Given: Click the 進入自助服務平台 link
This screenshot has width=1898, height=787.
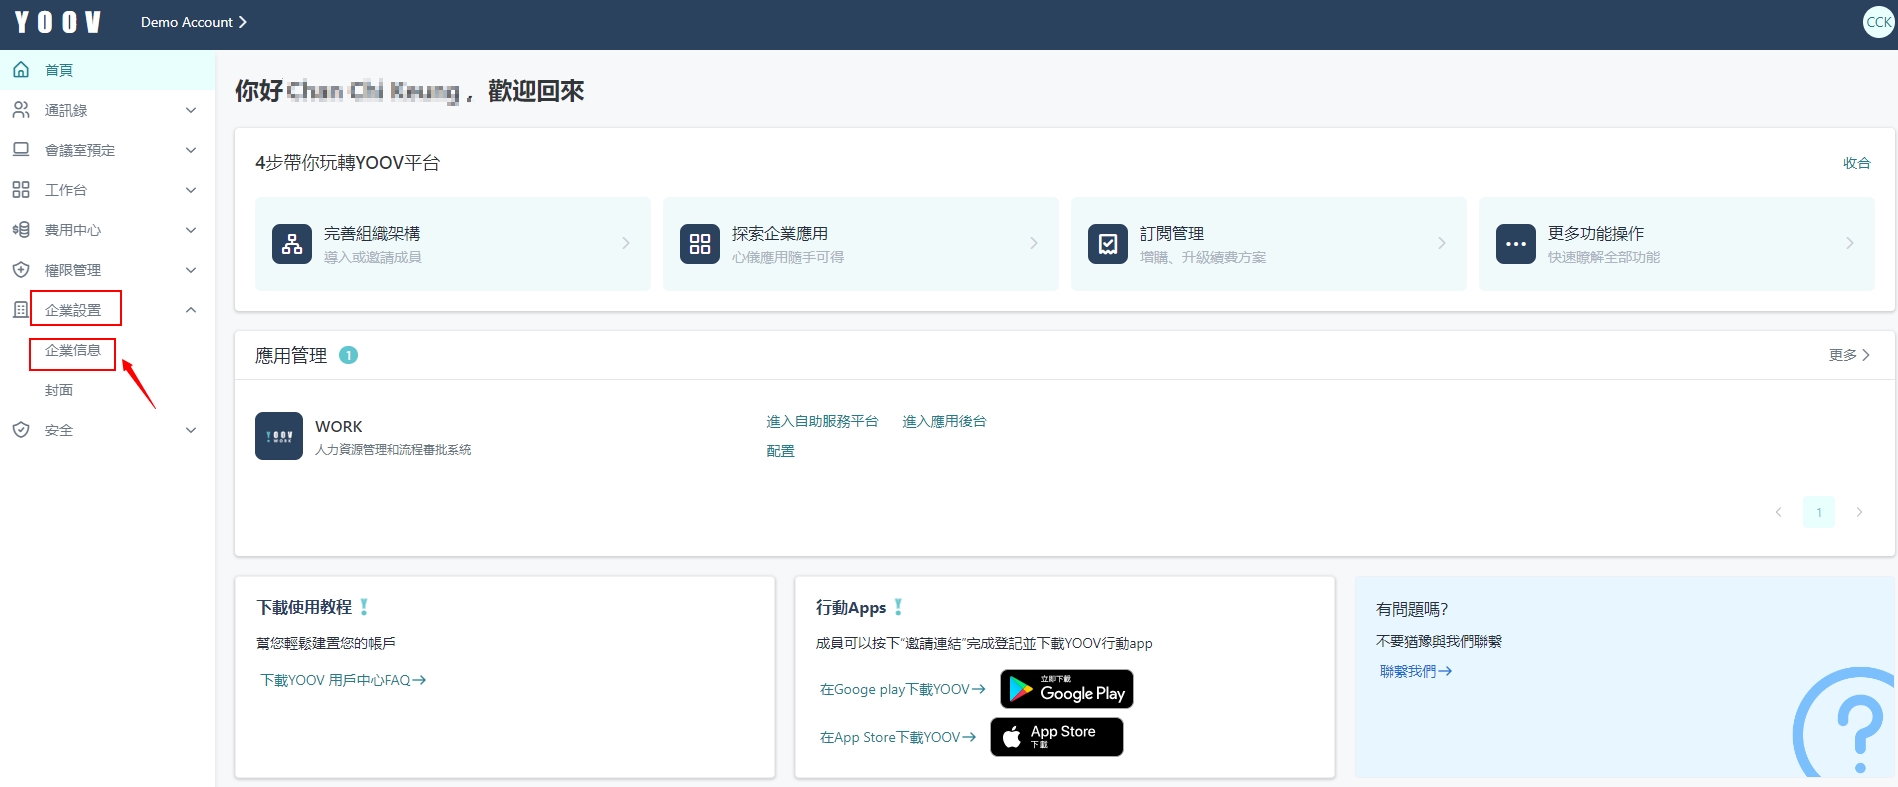Looking at the screenshot, I should point(822,421).
